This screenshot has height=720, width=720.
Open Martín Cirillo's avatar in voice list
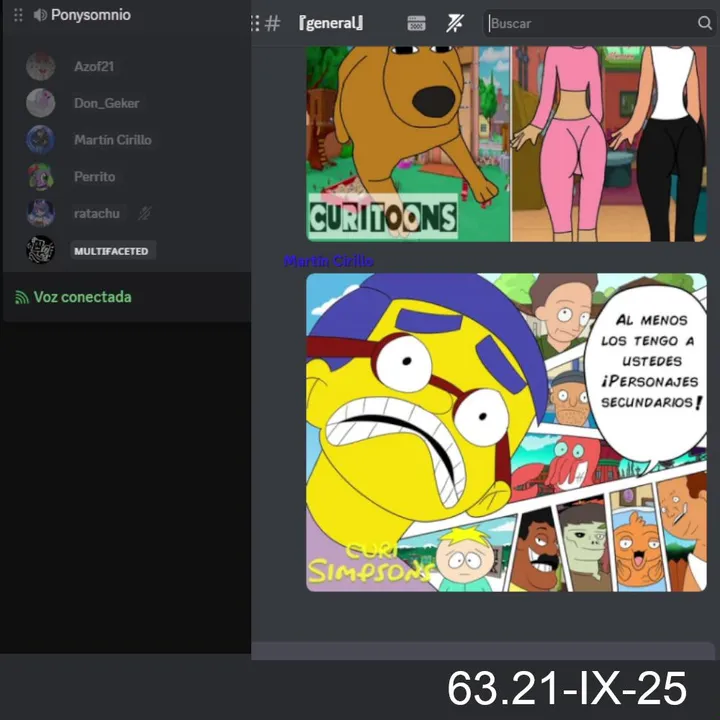click(x=40, y=140)
